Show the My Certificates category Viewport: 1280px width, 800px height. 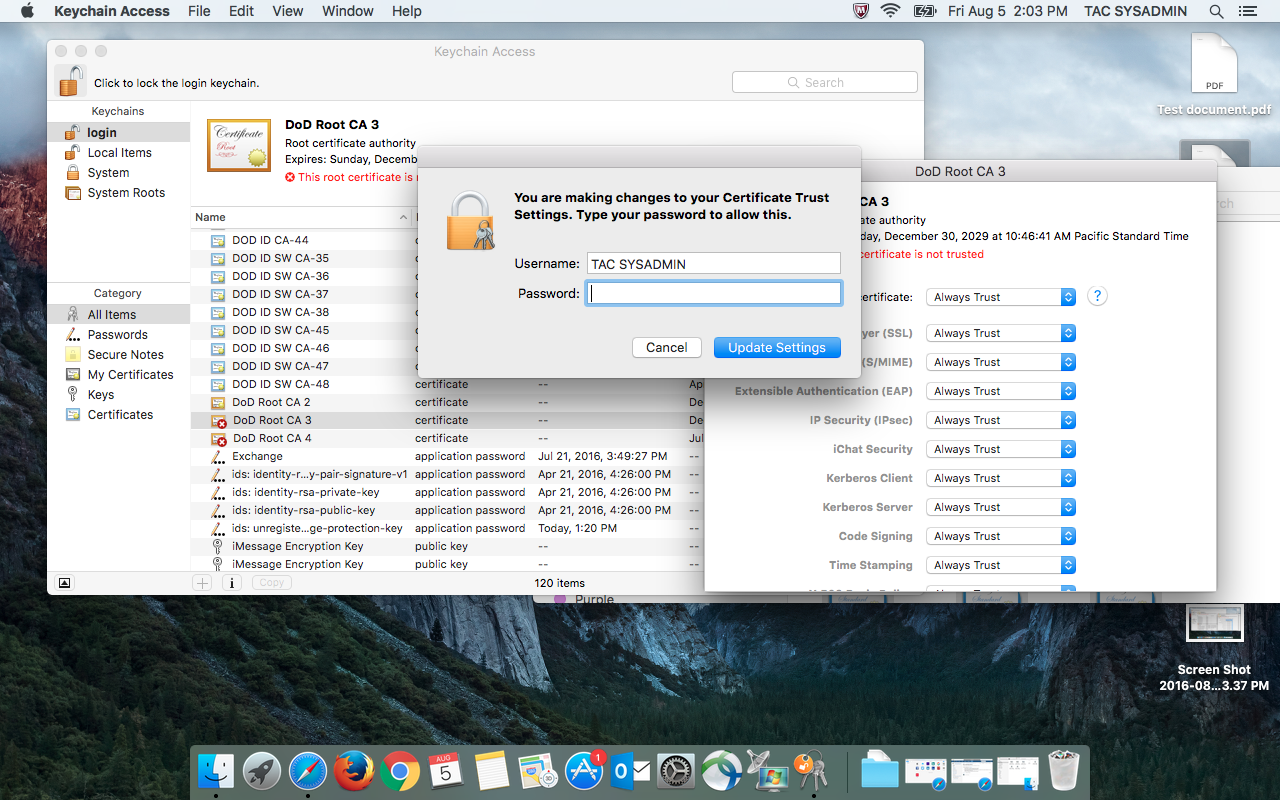pyautogui.click(x=118, y=374)
